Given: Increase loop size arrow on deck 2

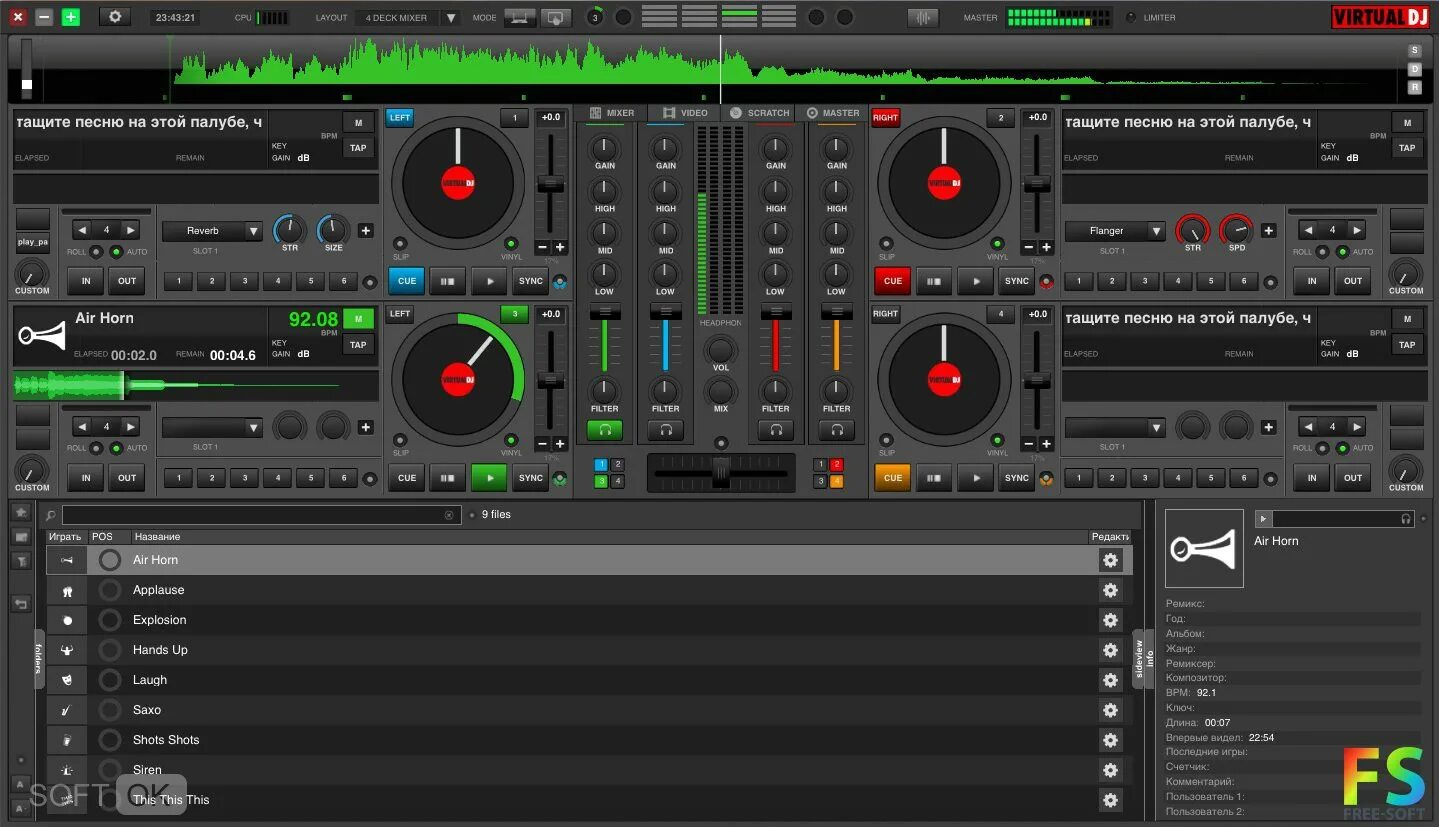Looking at the screenshot, I should [1357, 230].
